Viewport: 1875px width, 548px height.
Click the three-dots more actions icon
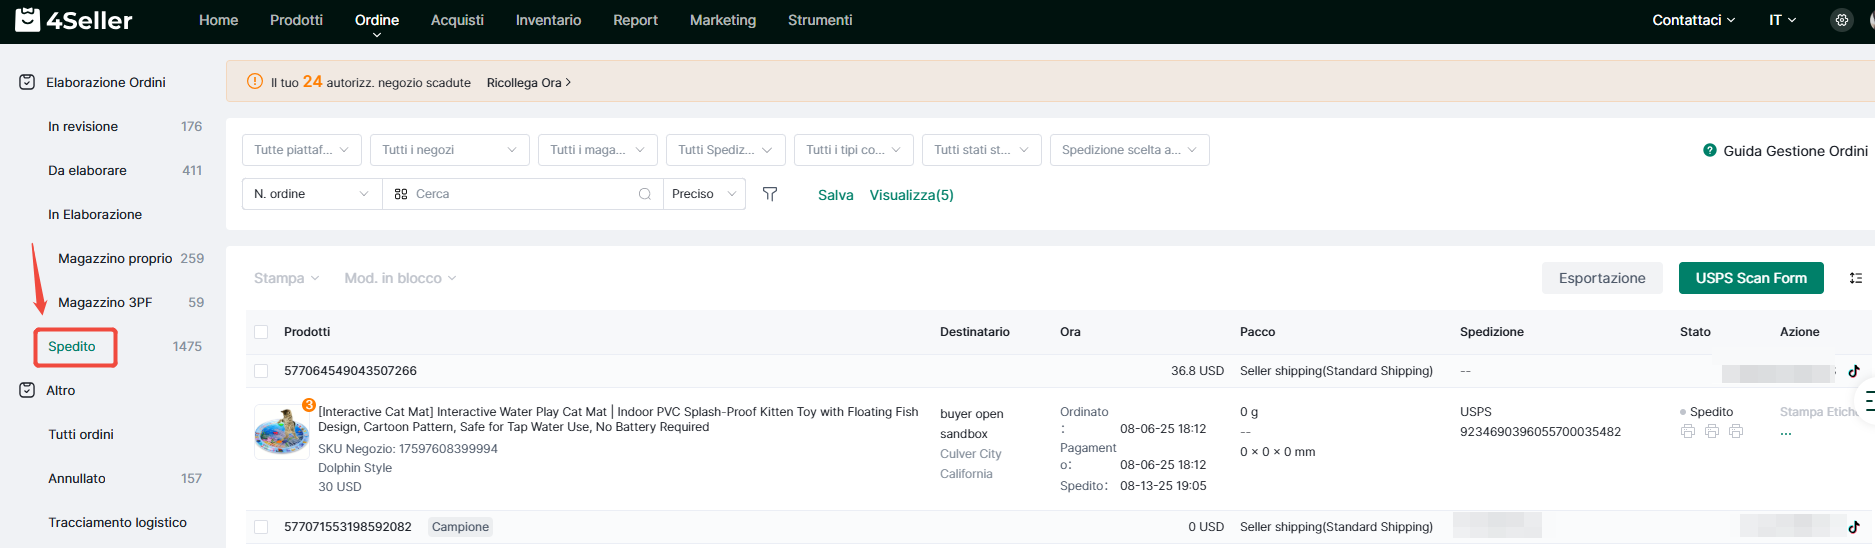click(1786, 434)
